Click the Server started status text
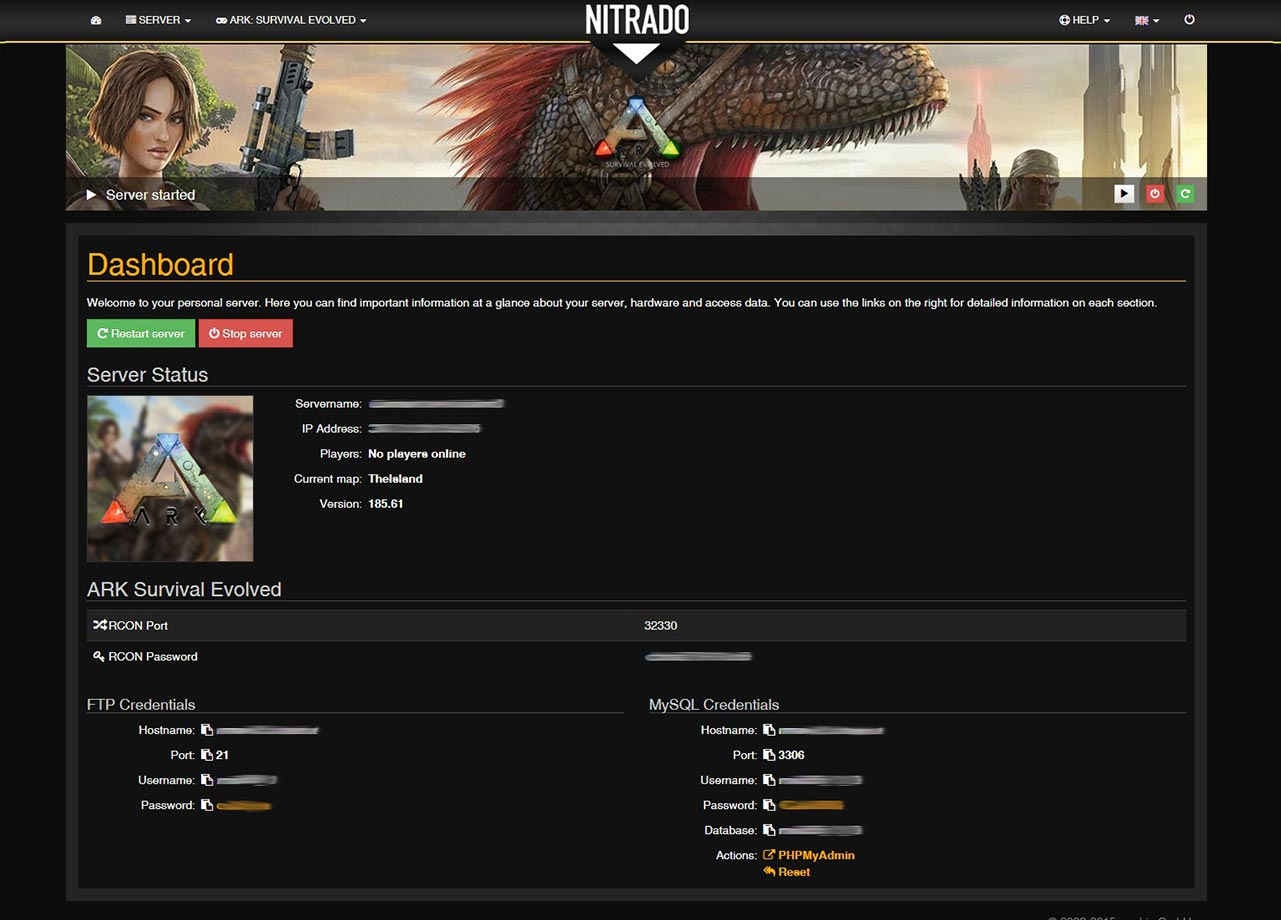This screenshot has height=920, width=1281. coord(151,195)
